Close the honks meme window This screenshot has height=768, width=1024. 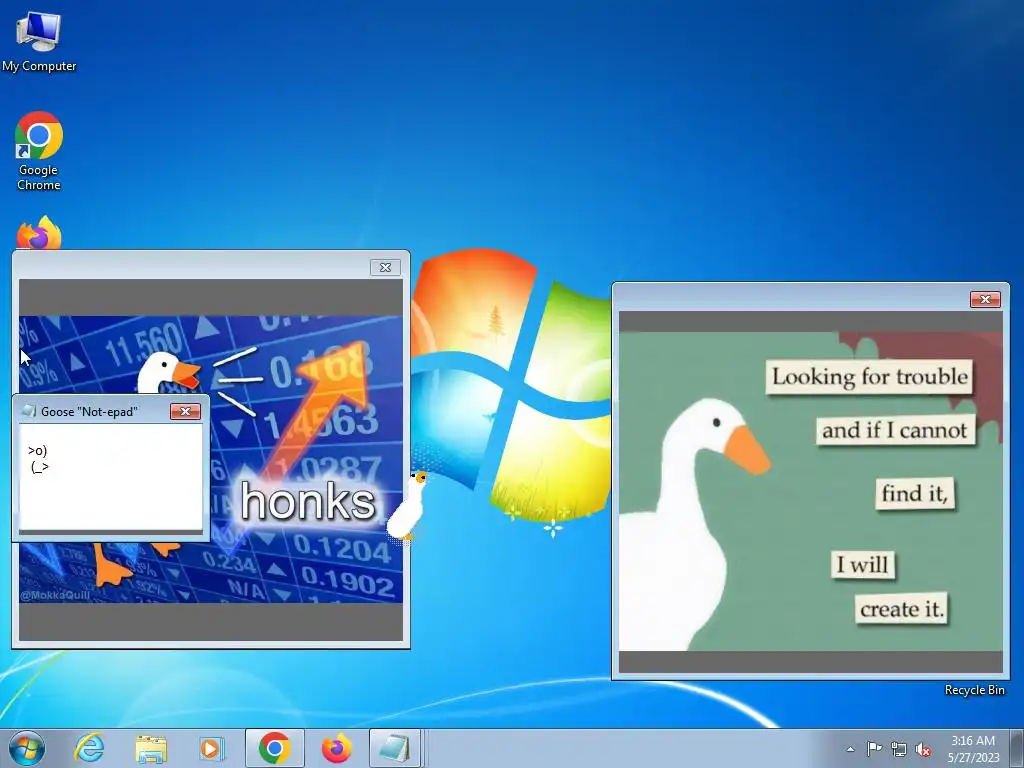385,267
